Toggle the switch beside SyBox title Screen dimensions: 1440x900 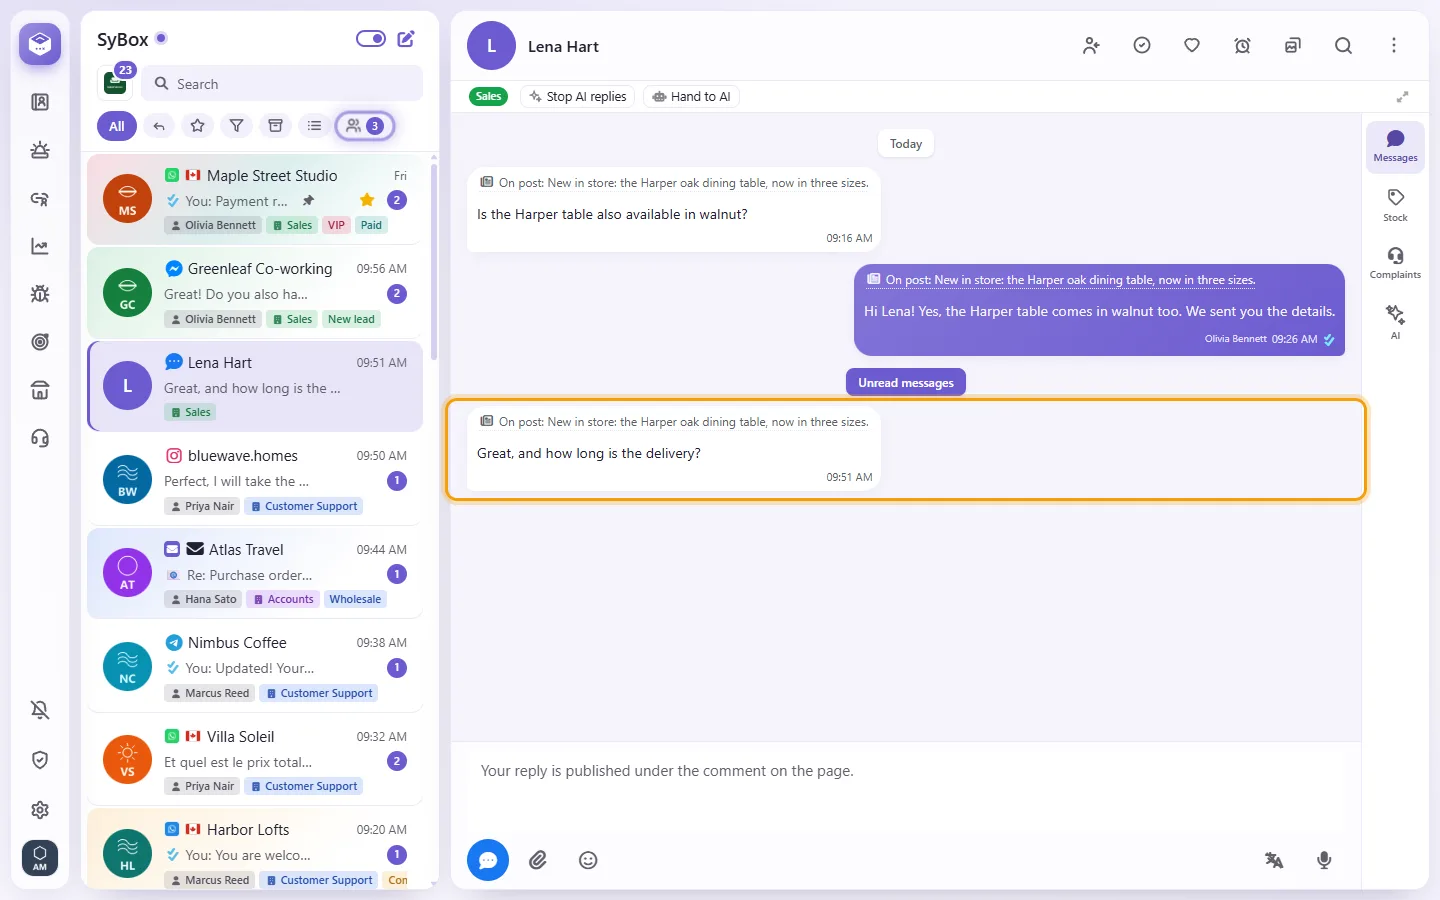coord(371,39)
